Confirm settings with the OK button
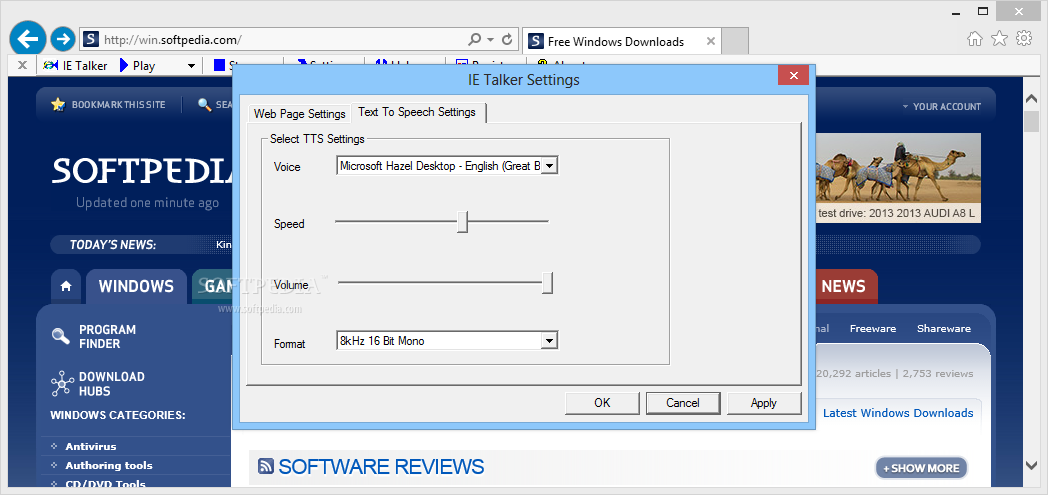Screen dimensions: 1048x495 click(602, 403)
